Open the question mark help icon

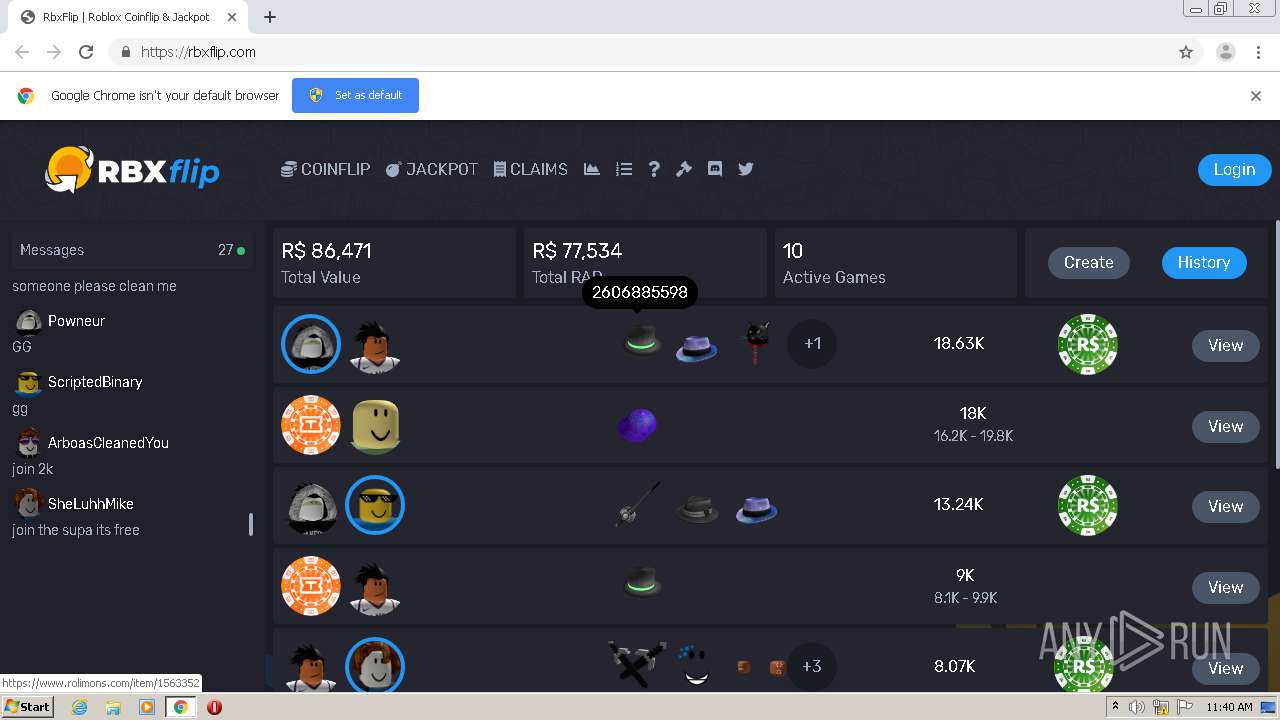[654, 169]
